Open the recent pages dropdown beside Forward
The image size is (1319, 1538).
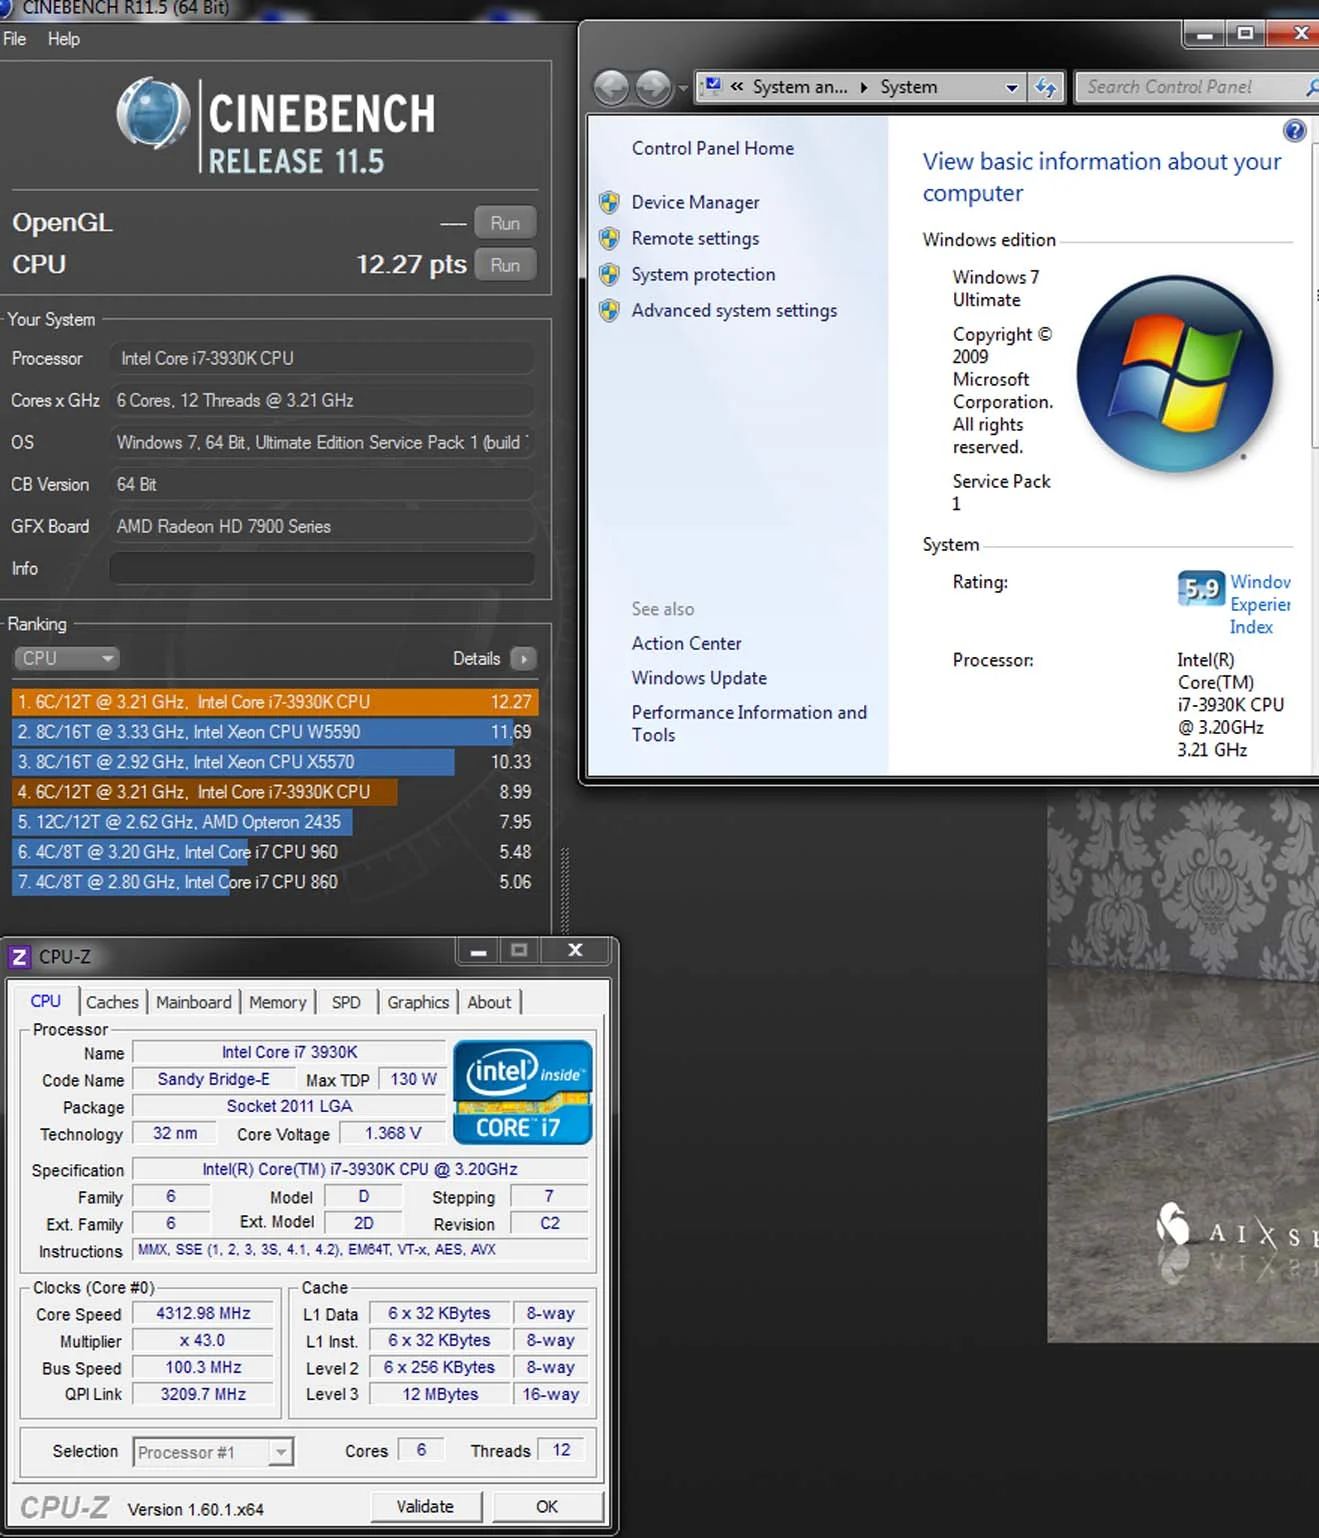point(683,88)
